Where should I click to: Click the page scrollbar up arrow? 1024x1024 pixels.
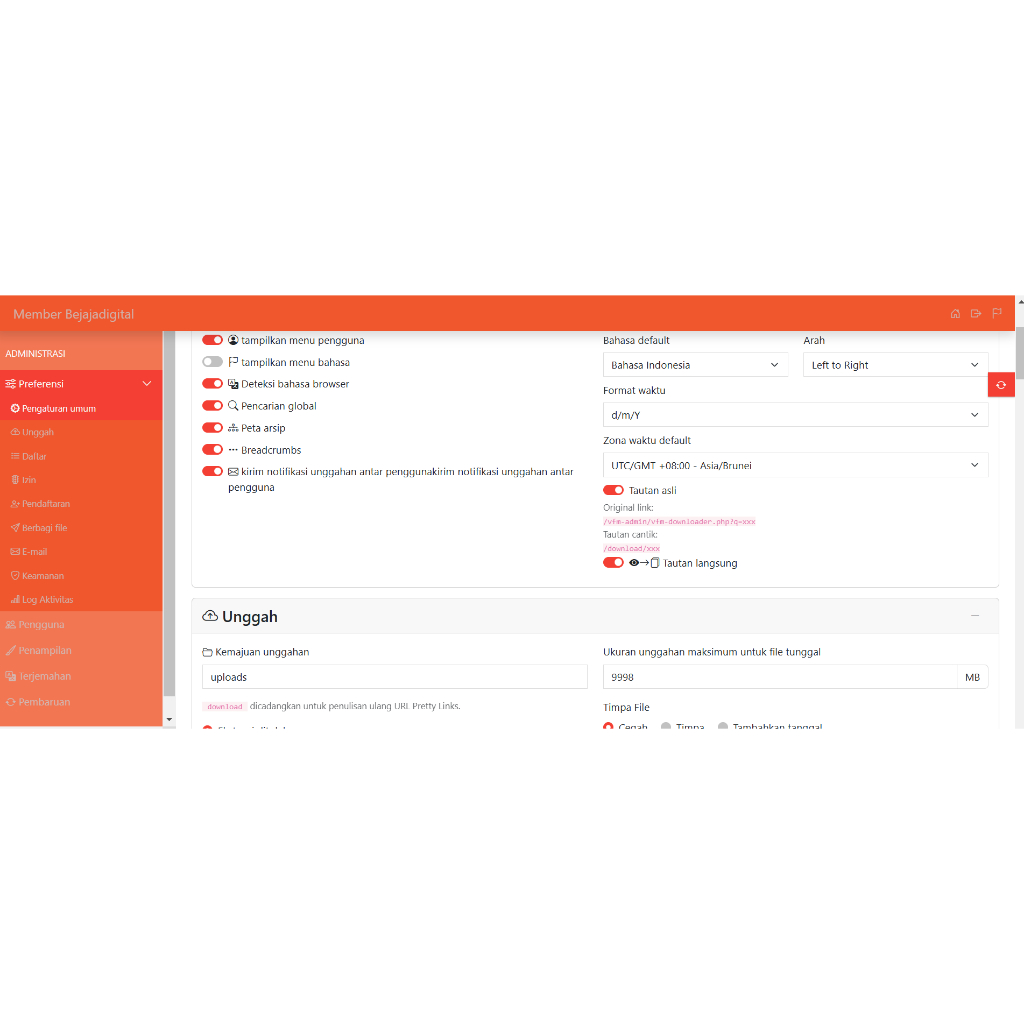click(x=1019, y=302)
